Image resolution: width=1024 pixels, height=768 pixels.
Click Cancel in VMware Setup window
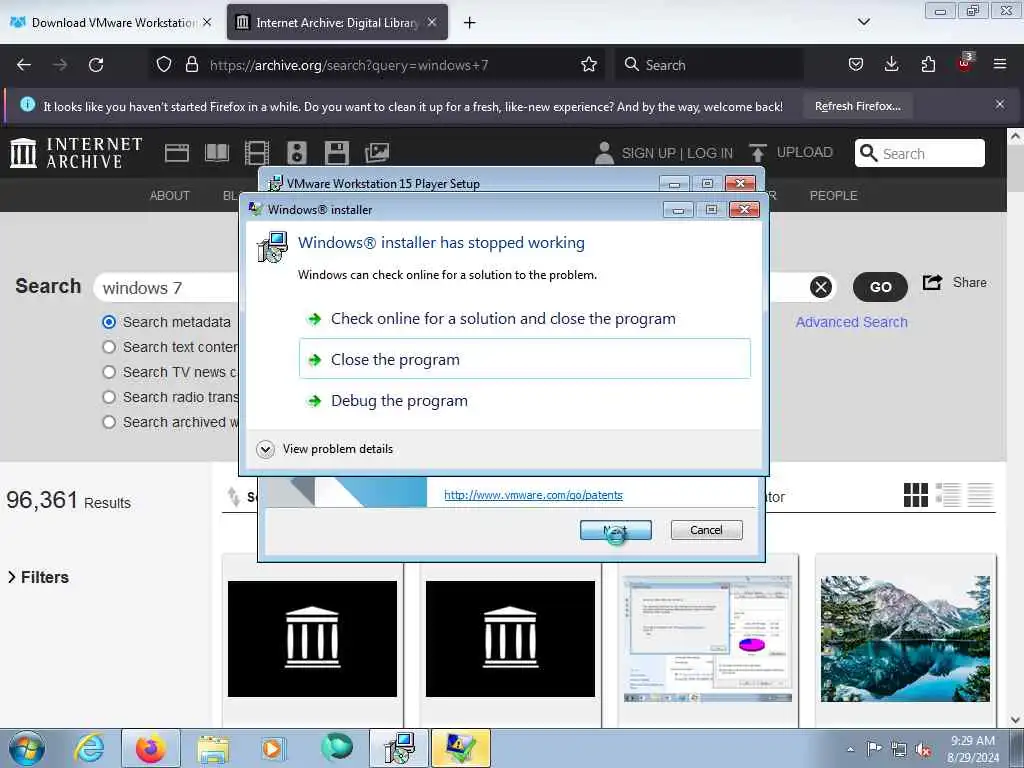point(706,530)
